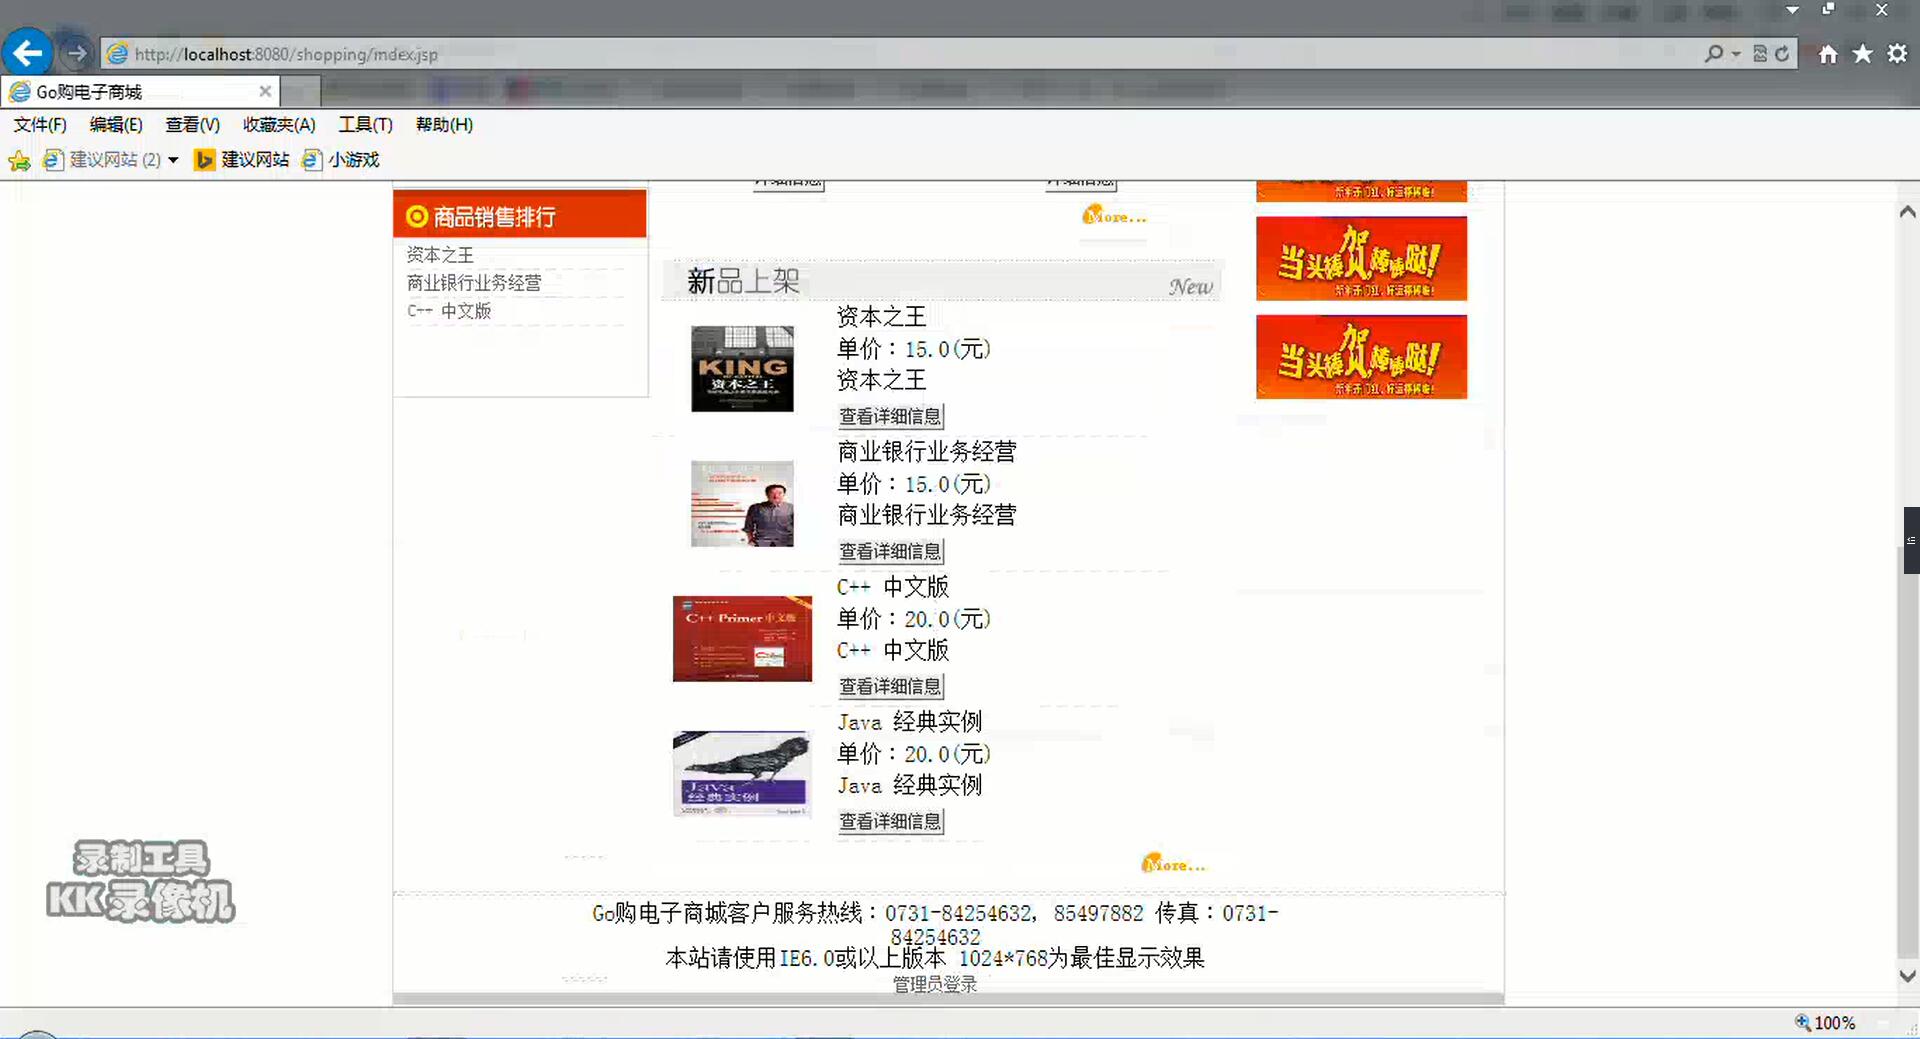1920x1039 pixels.
Task: Open favorites with the star icon
Action: point(1862,54)
